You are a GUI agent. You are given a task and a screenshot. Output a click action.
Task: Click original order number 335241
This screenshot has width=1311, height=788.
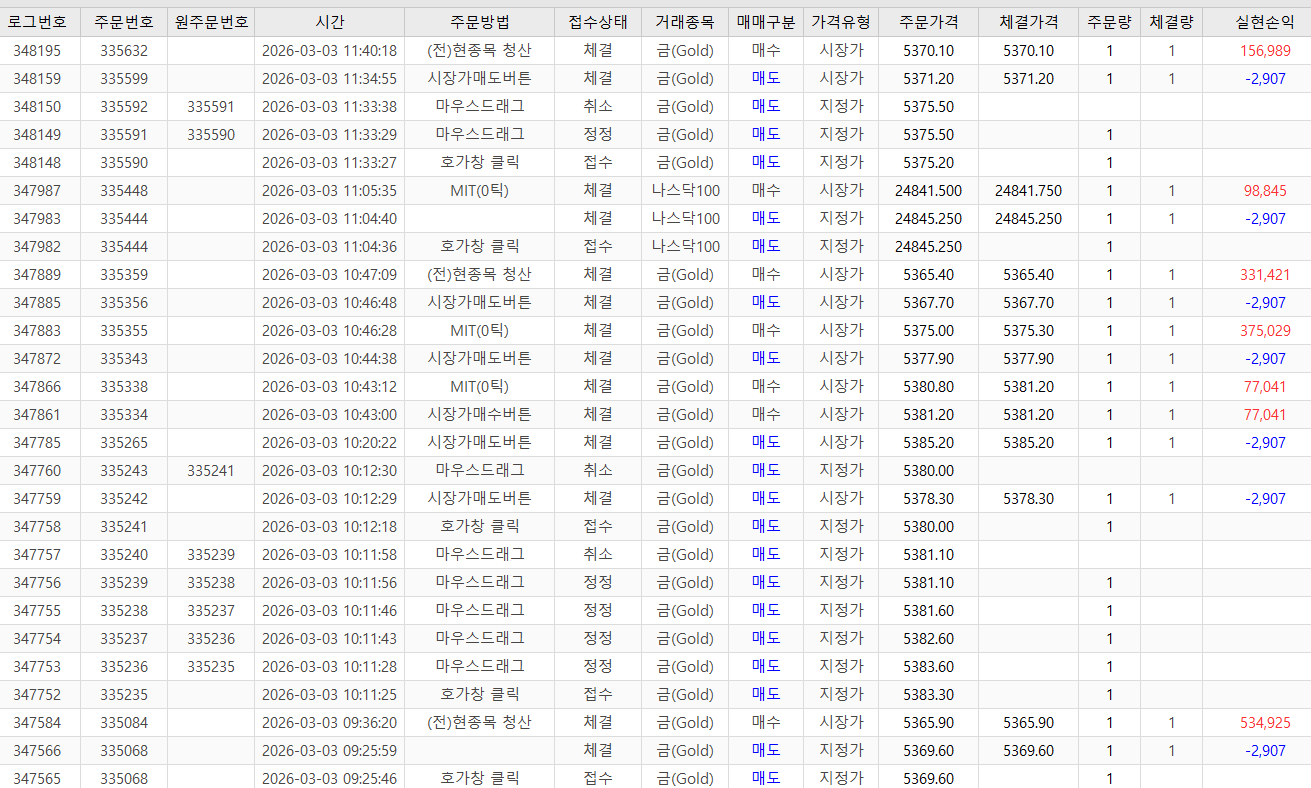click(211, 471)
